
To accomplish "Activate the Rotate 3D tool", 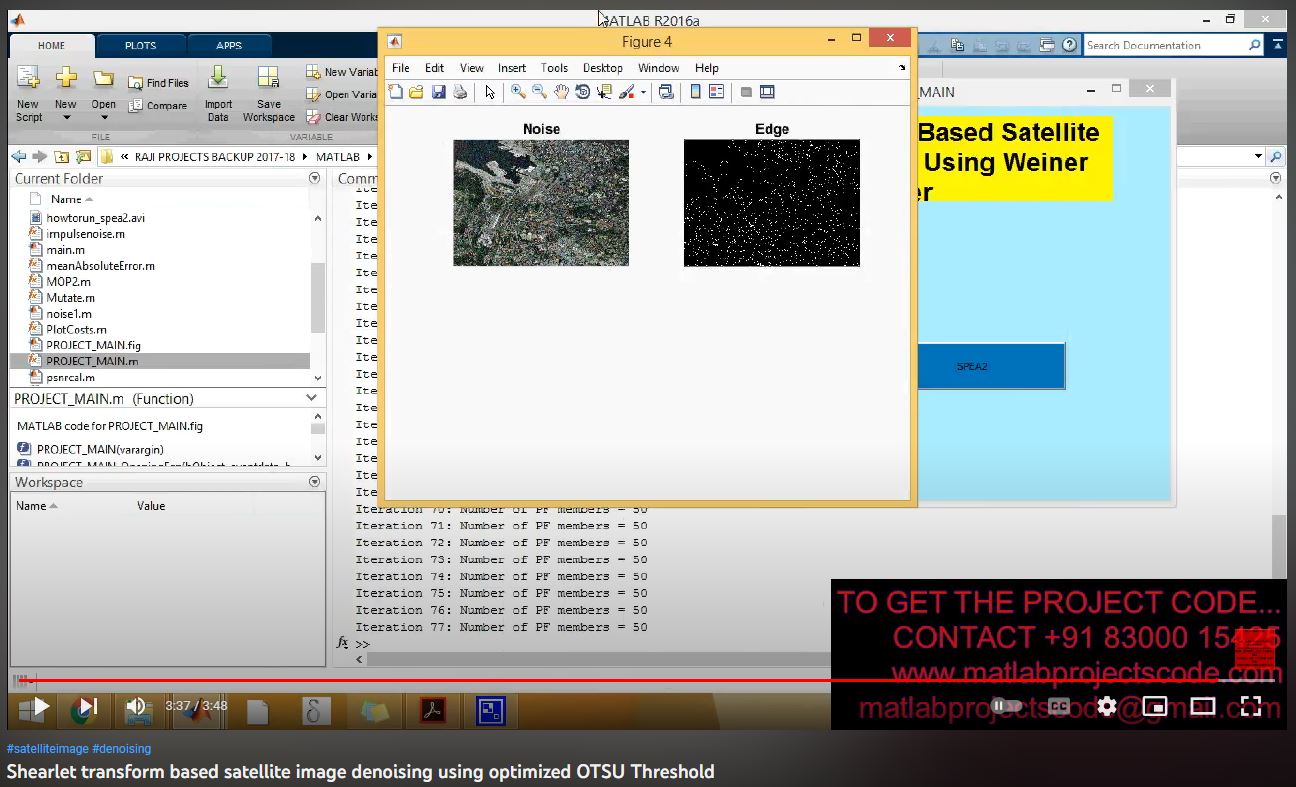I will coord(582,92).
